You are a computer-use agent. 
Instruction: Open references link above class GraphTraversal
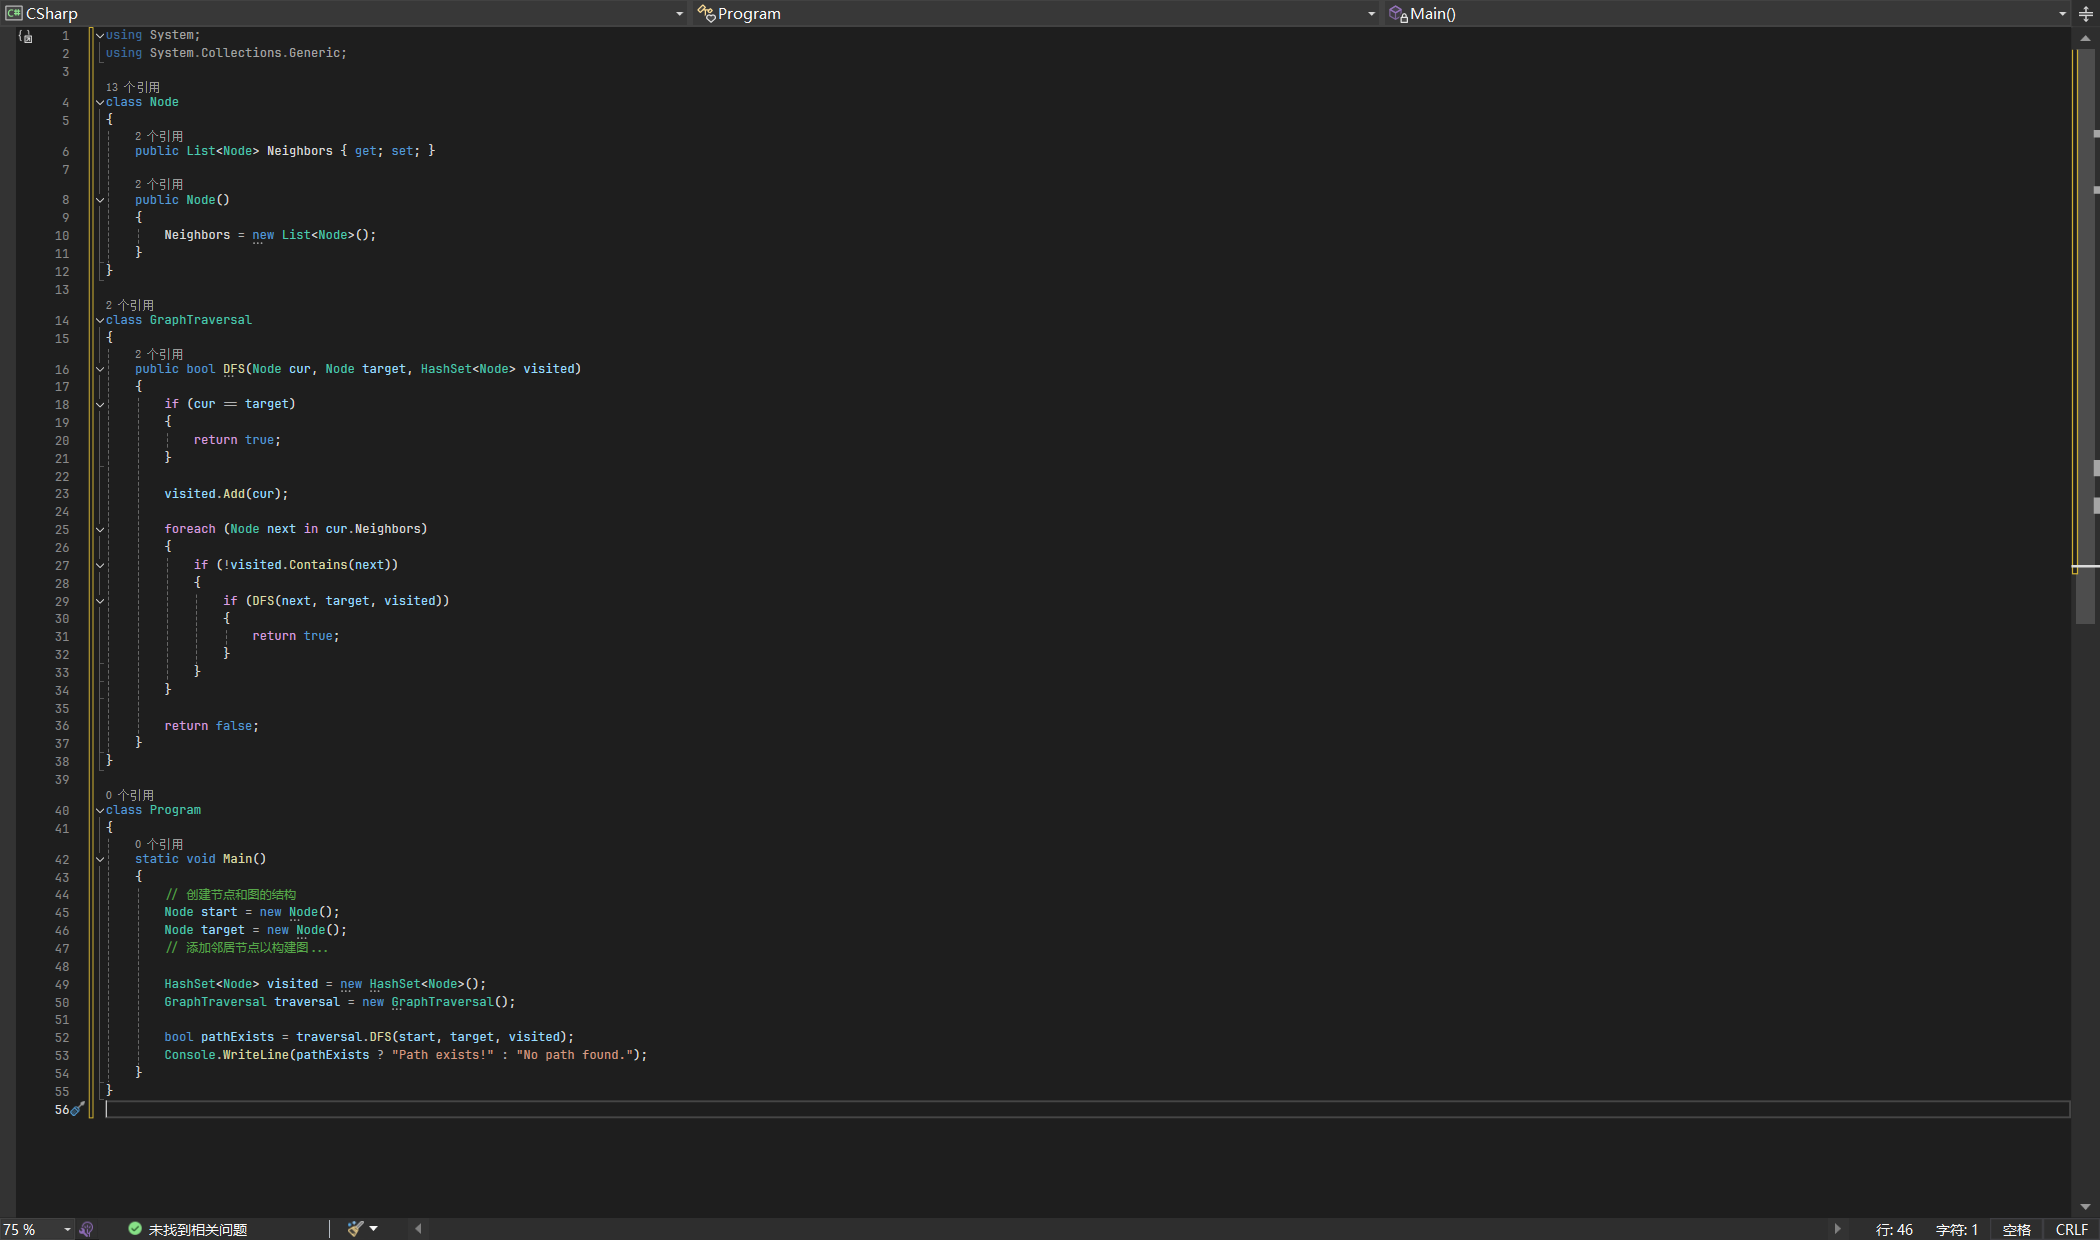coord(130,305)
